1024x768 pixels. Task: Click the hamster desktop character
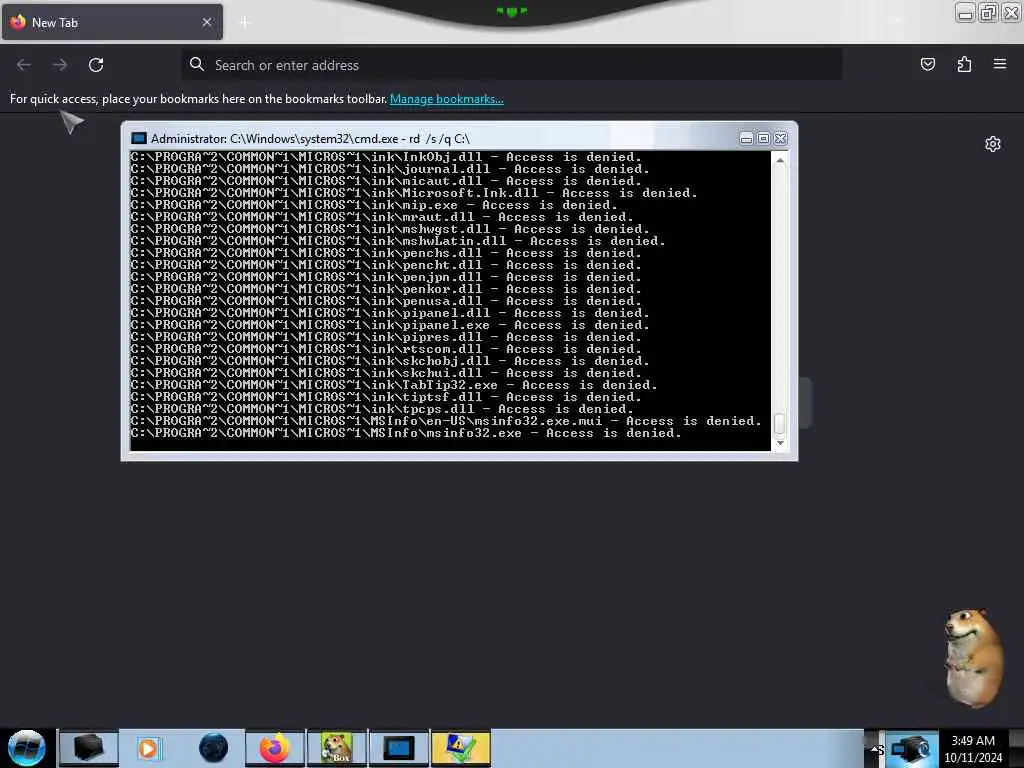click(x=974, y=658)
